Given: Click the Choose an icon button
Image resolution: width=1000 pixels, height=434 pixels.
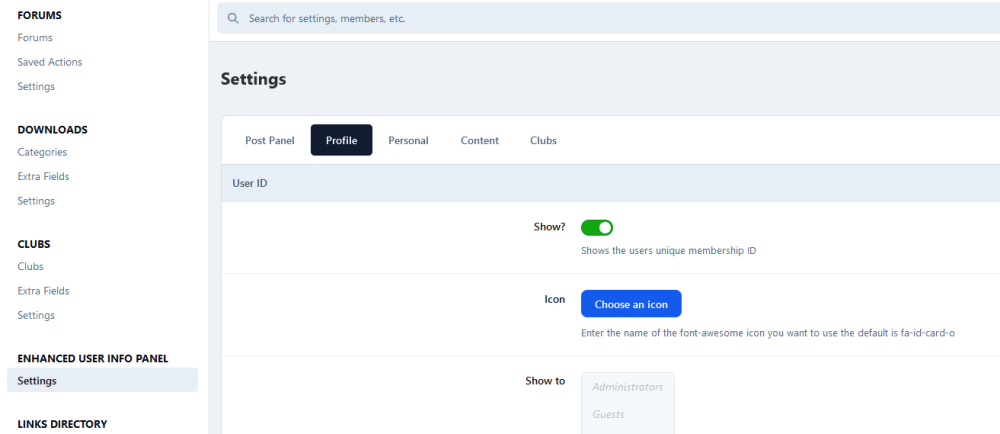Looking at the screenshot, I should click(631, 304).
